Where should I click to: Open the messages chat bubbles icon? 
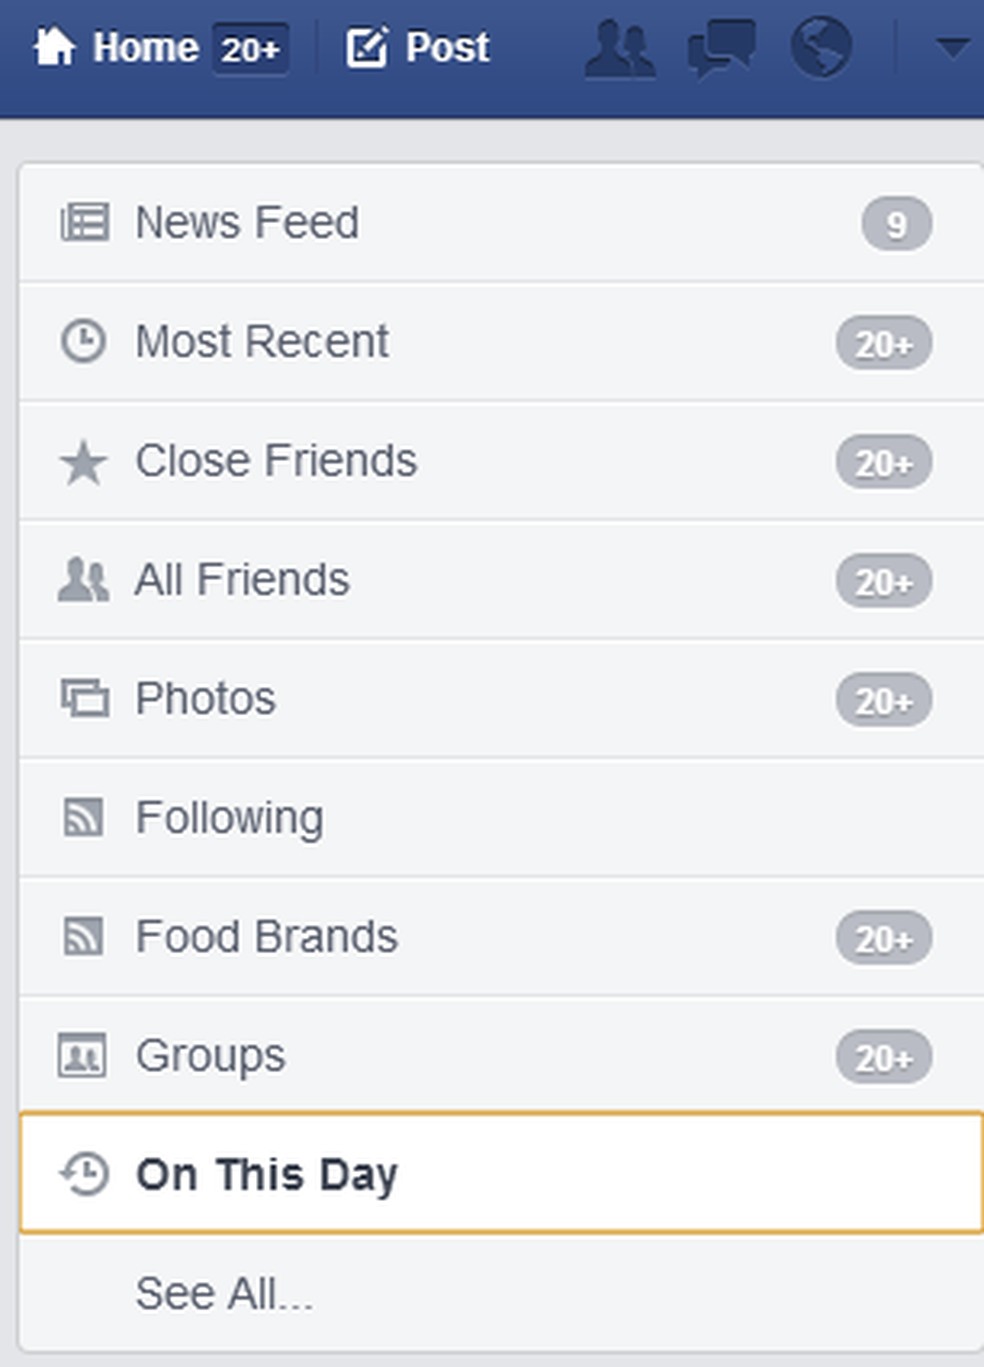tap(721, 48)
